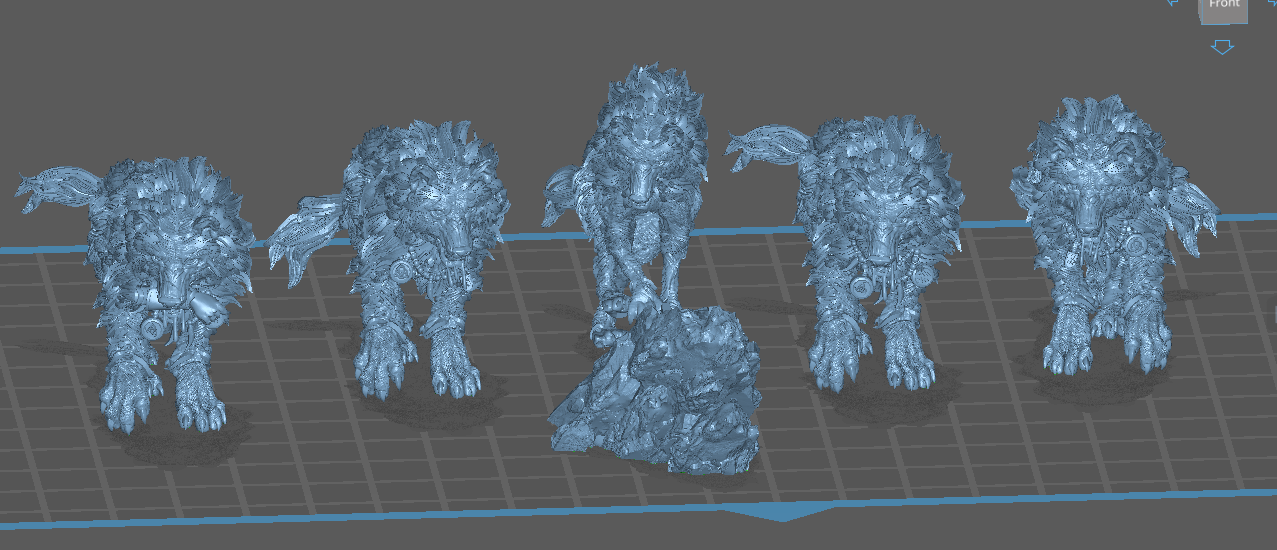The height and width of the screenshot is (550, 1277).
Task: Click the round medallion on the second wolf
Action: (x=399, y=270)
